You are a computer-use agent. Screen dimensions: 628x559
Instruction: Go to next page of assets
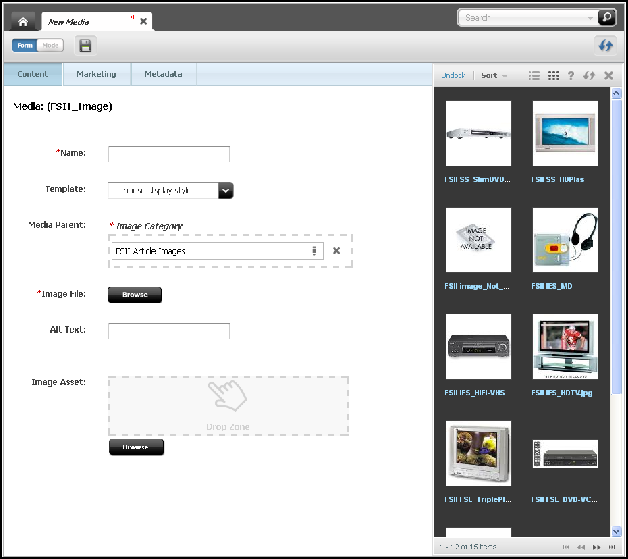[x=596, y=547]
